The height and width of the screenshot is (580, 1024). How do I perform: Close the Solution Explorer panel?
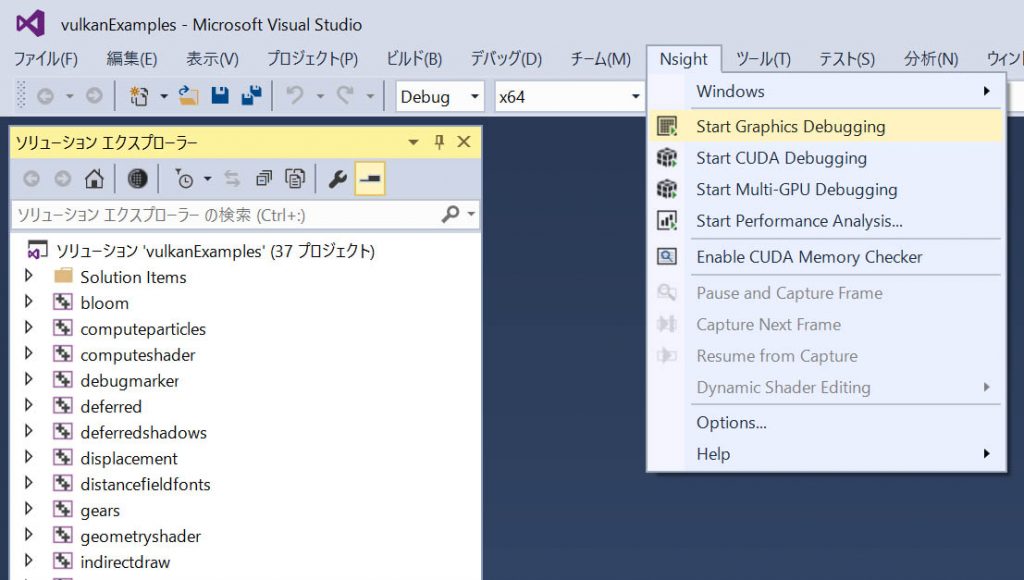[464, 142]
